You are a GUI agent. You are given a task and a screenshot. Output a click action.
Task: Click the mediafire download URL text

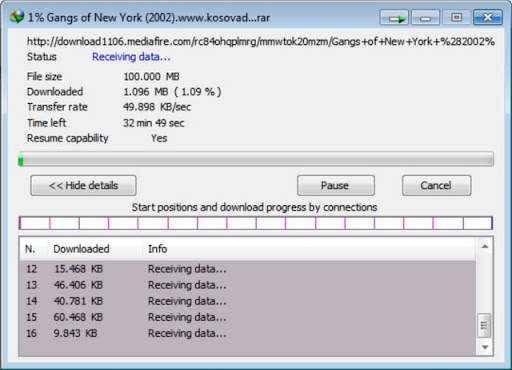coord(261,42)
